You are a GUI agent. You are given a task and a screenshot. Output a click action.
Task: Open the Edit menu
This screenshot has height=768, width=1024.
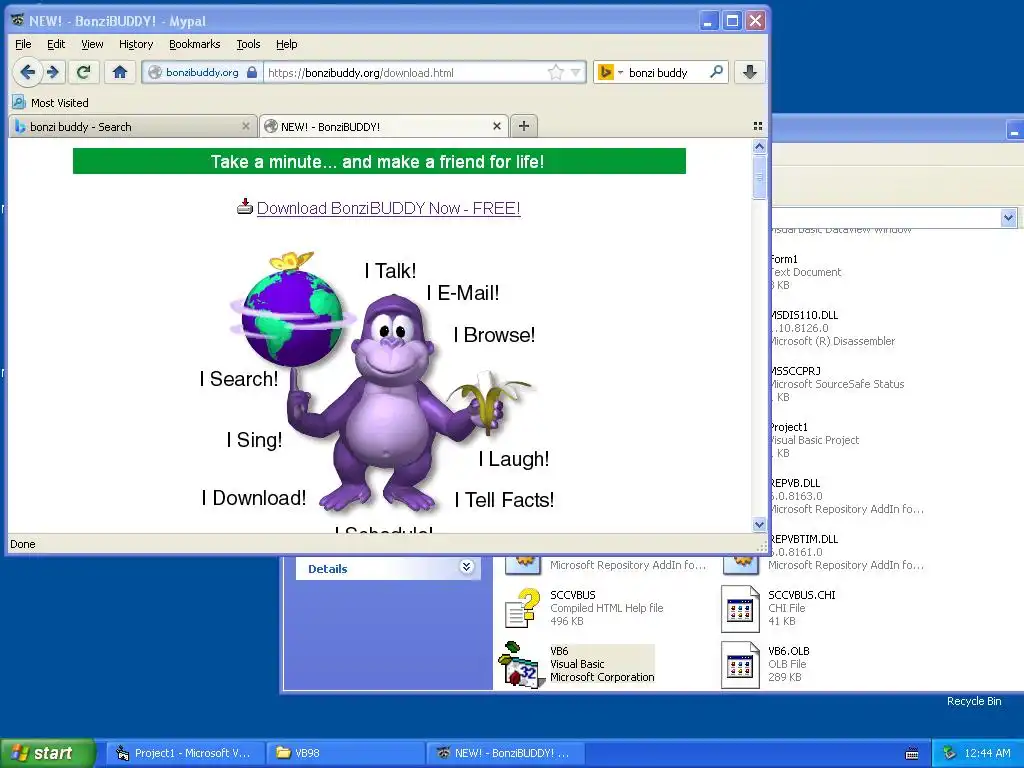tap(56, 44)
